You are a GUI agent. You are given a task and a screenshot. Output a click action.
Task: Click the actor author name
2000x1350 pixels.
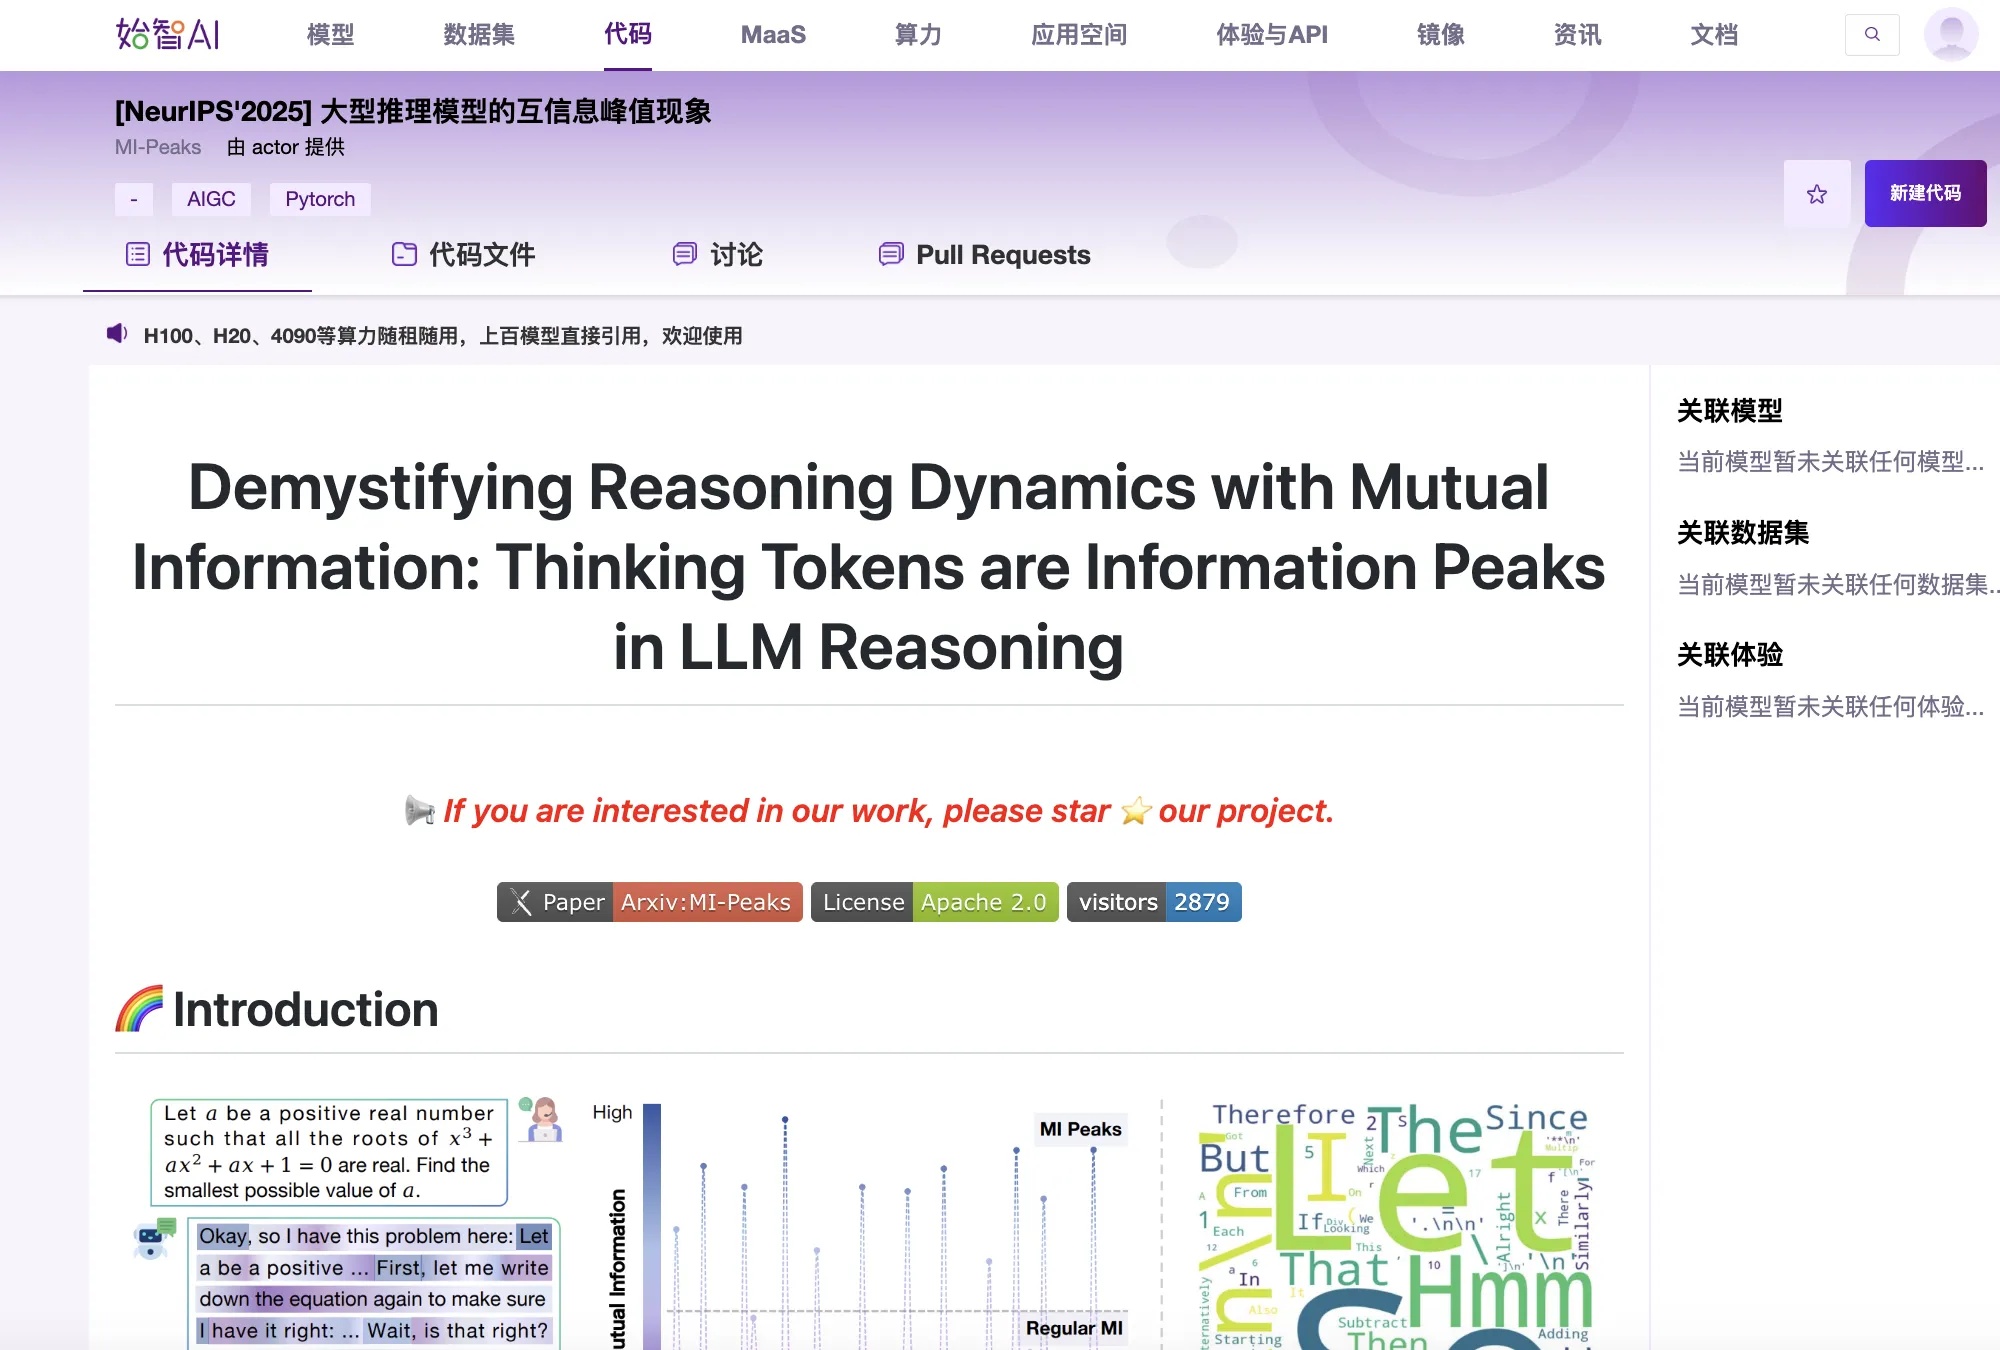pyautogui.click(x=274, y=147)
